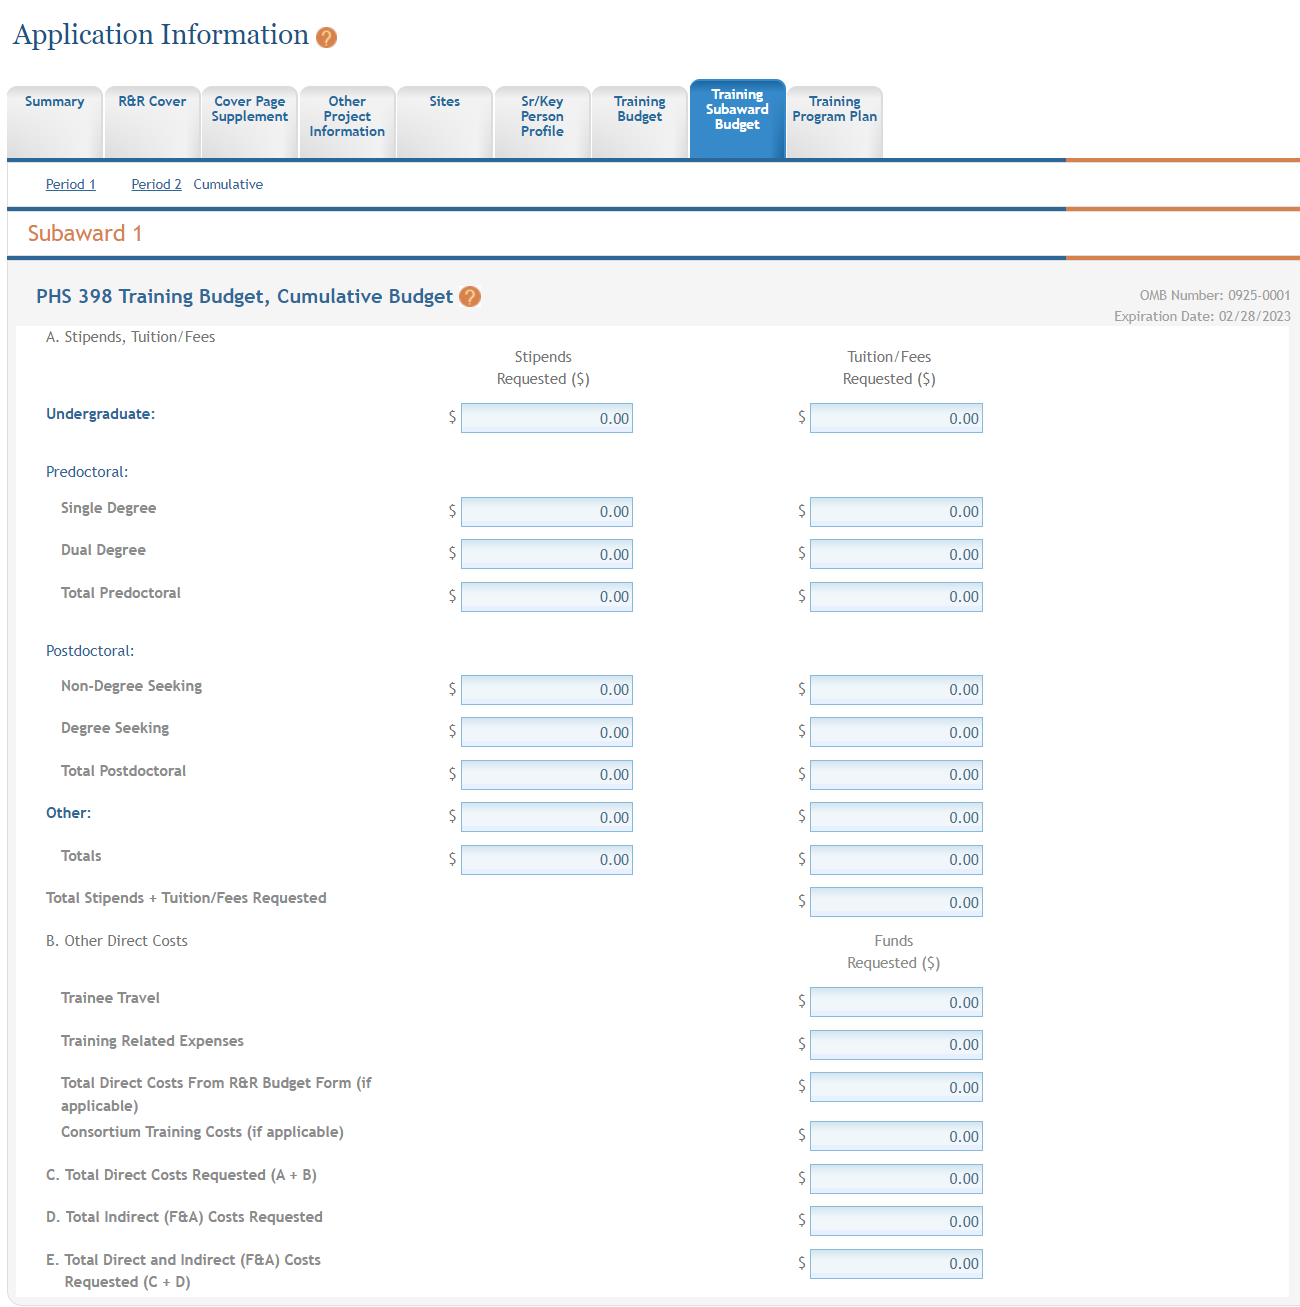Click the Period 1 link

(70, 184)
